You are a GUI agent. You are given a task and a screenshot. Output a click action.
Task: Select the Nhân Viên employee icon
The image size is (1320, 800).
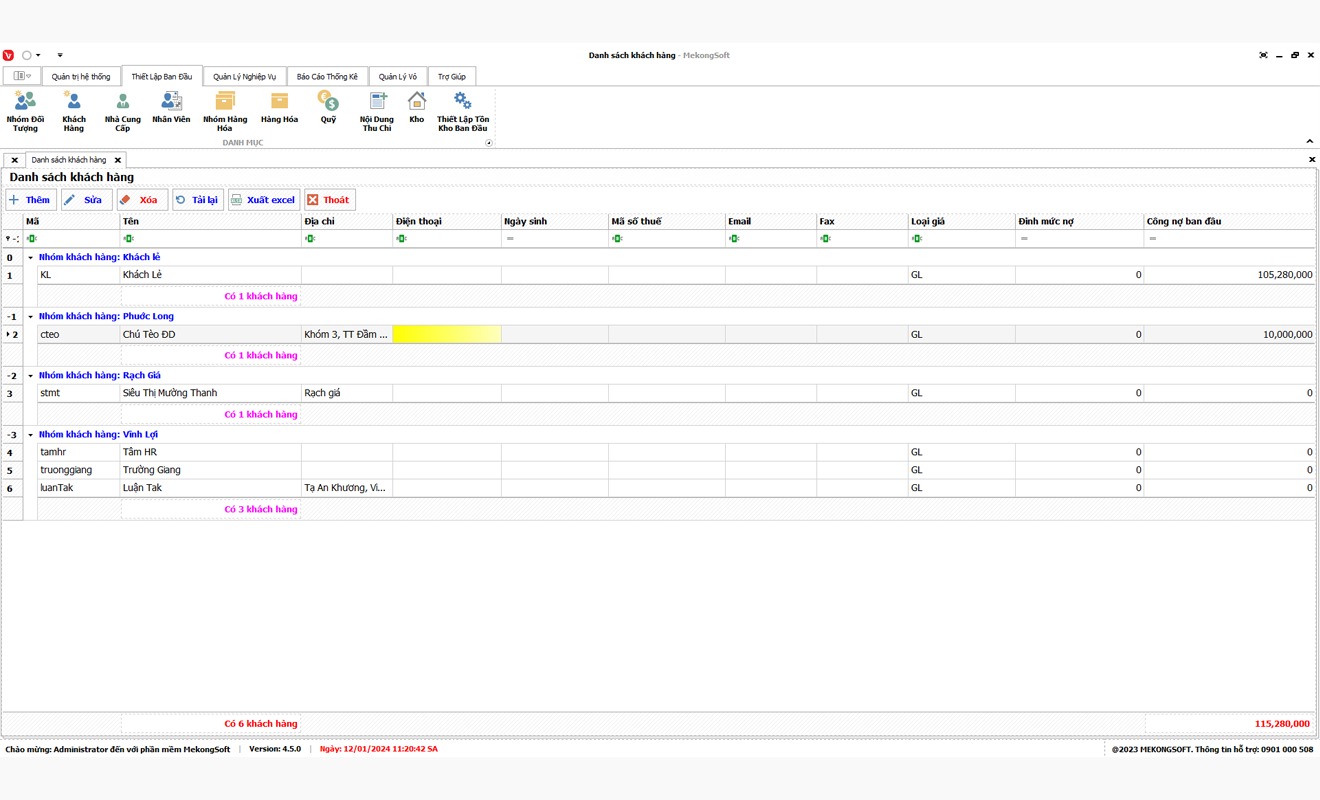point(171,106)
